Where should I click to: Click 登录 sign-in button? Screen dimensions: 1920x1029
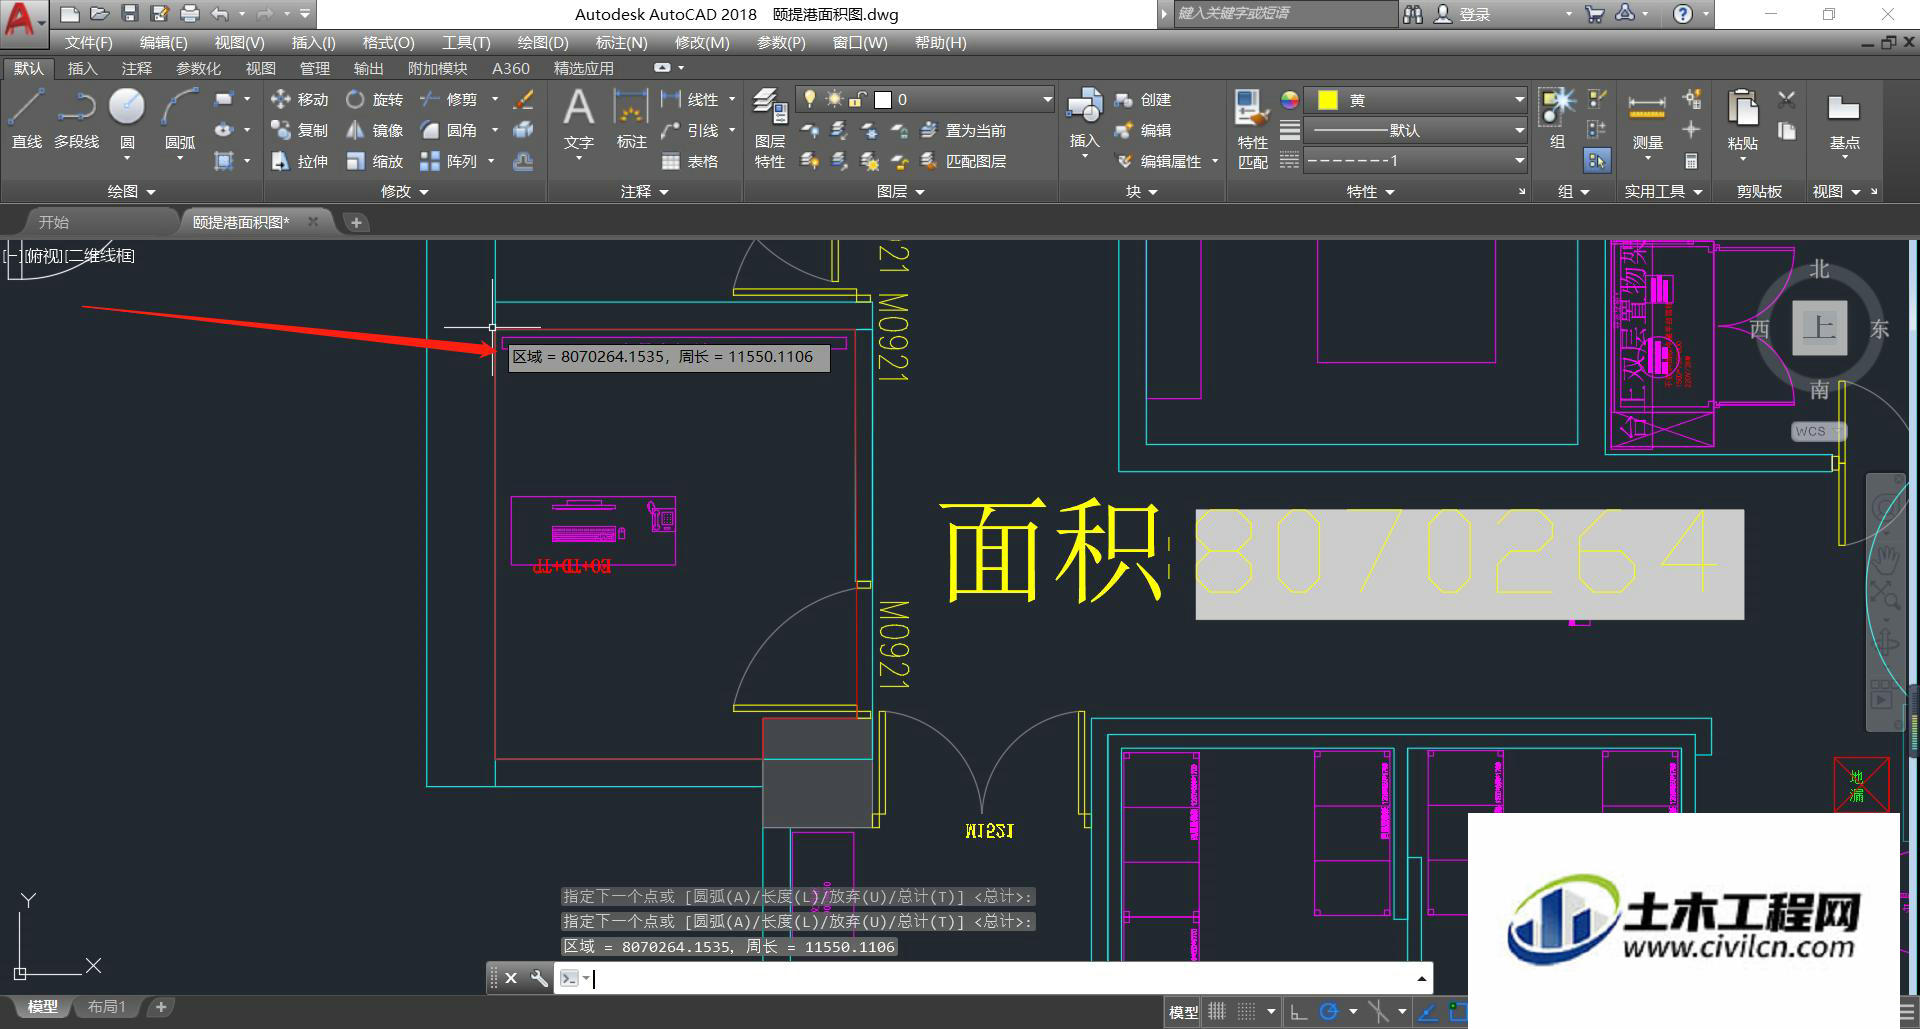[x=1463, y=14]
